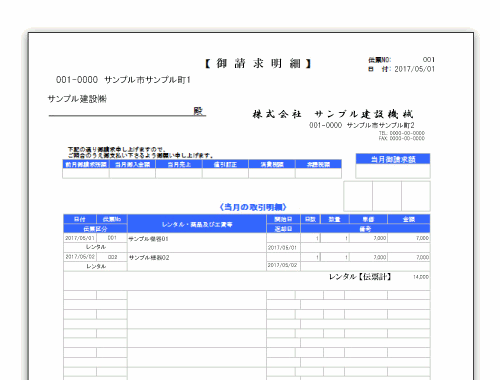Click the empty cell under 当月売上
This screenshot has height=380, width=500.
click(179, 173)
